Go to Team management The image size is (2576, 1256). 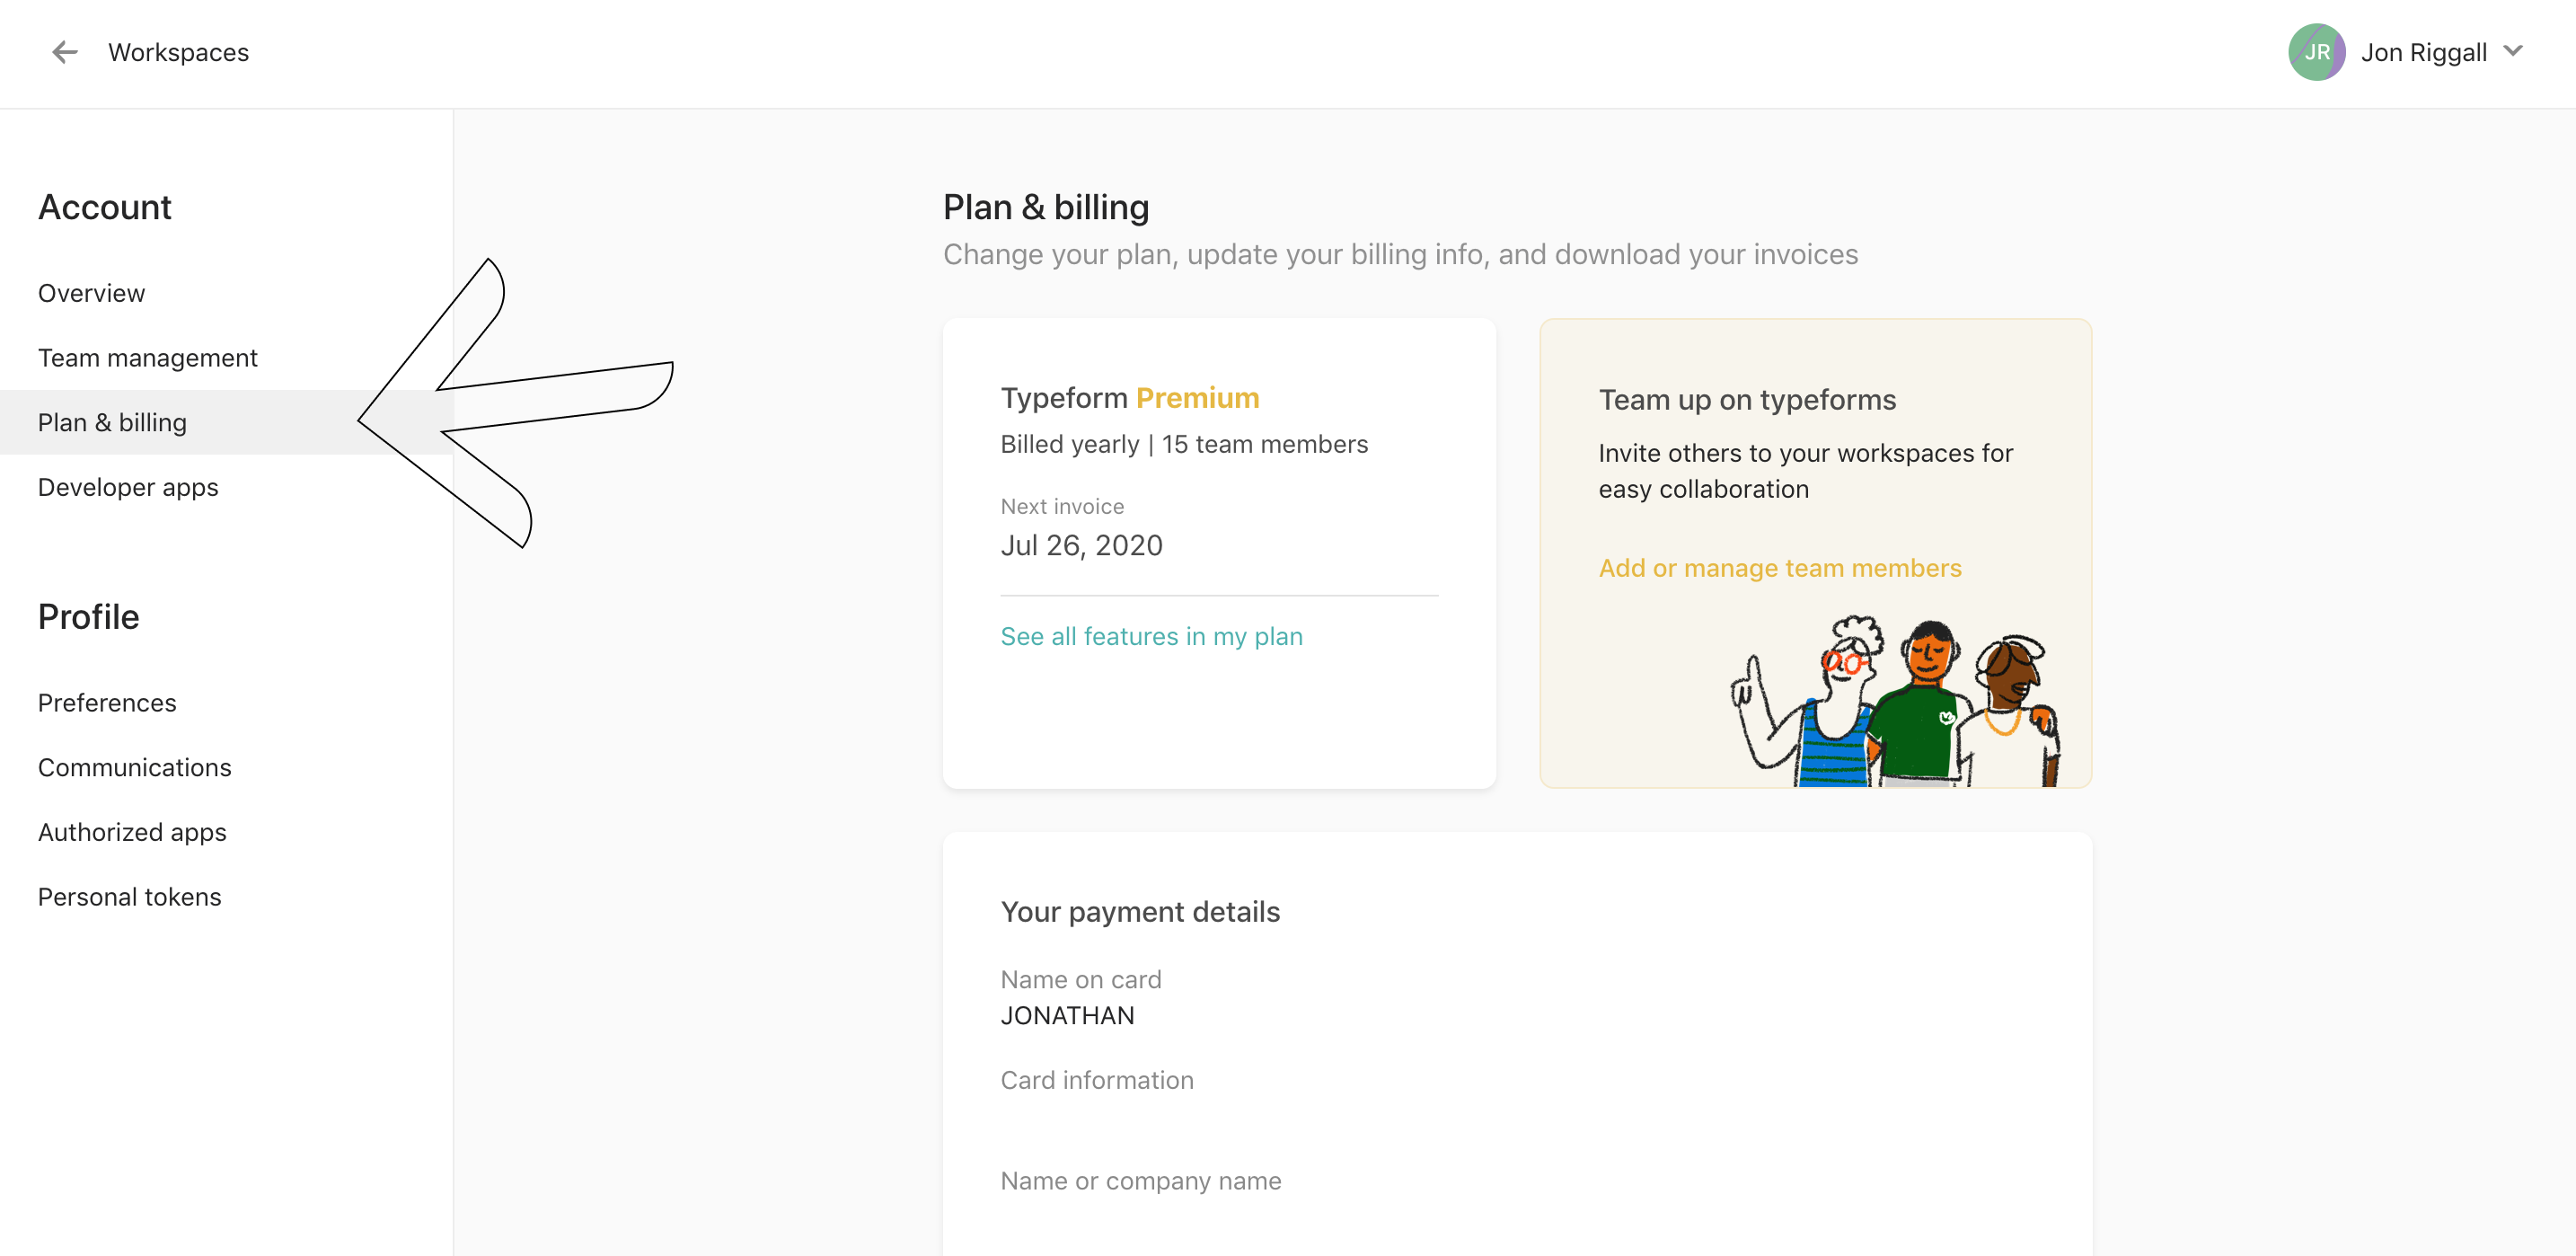pos(148,358)
